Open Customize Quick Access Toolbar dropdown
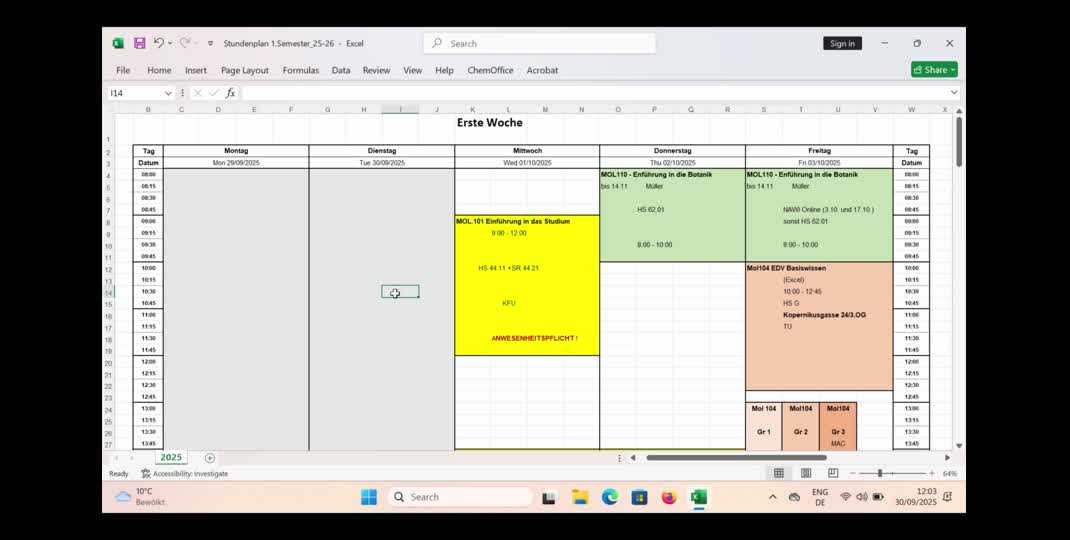 tap(210, 44)
